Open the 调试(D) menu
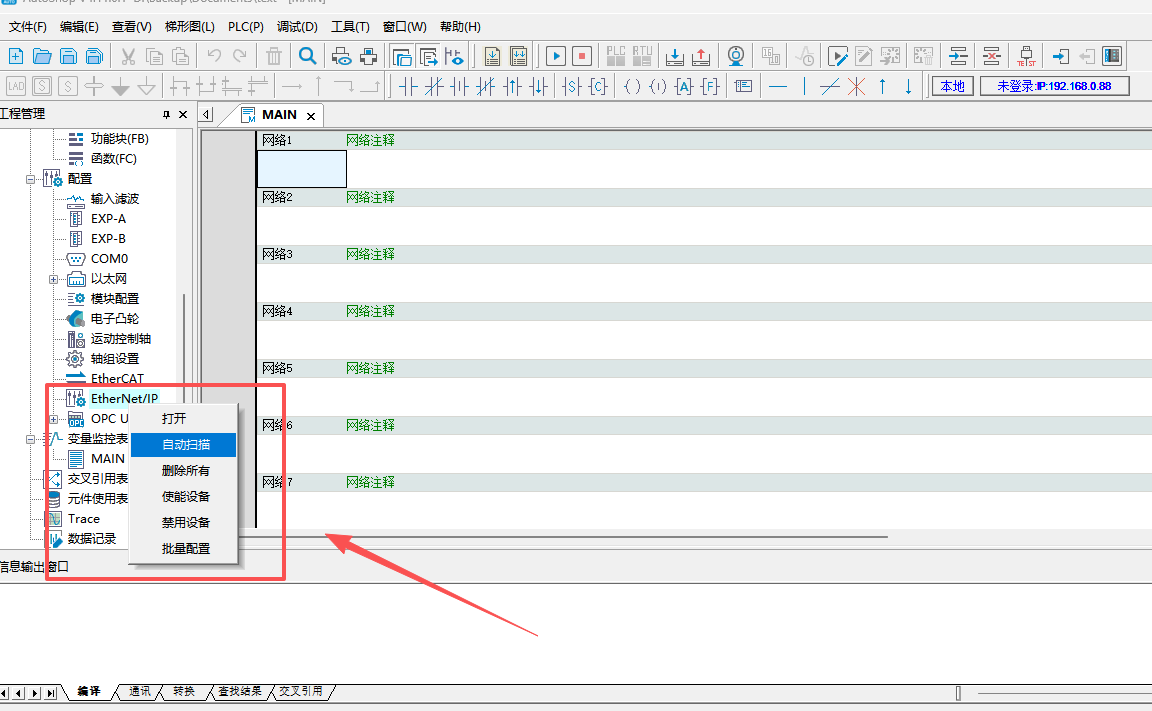Screen dimensions: 1152x711 [297, 26]
